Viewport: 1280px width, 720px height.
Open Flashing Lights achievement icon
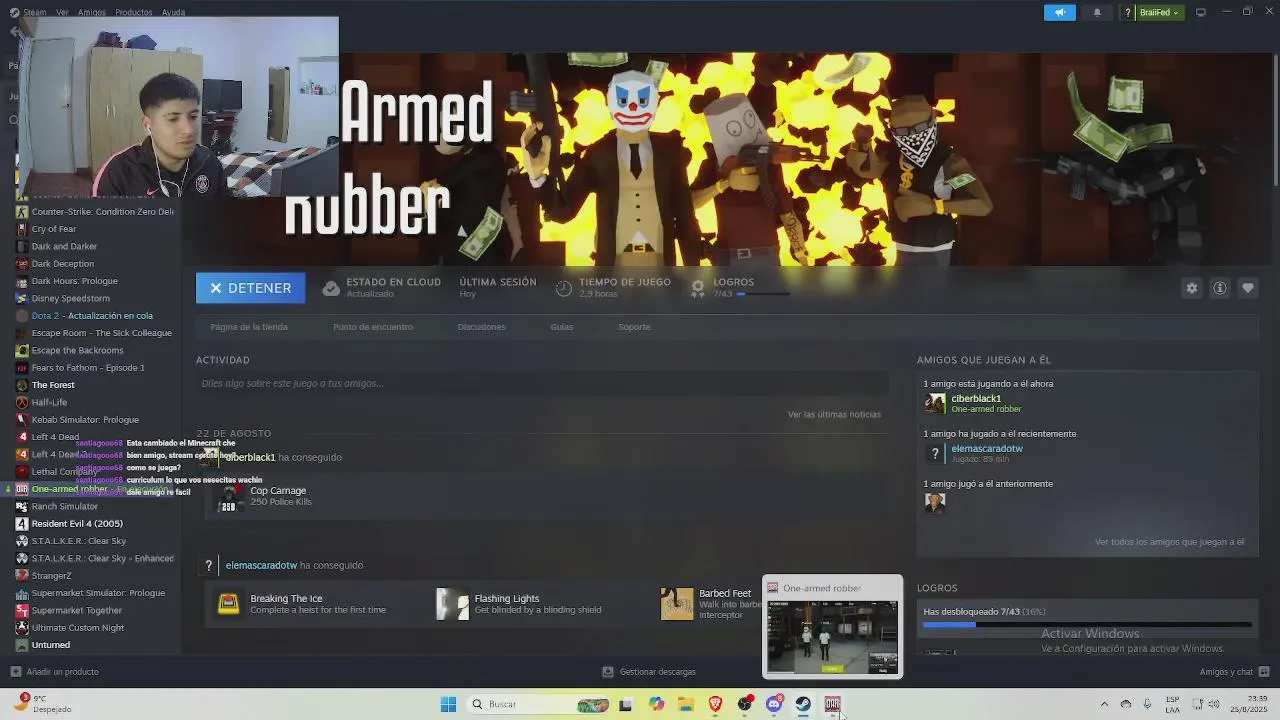tap(452, 604)
